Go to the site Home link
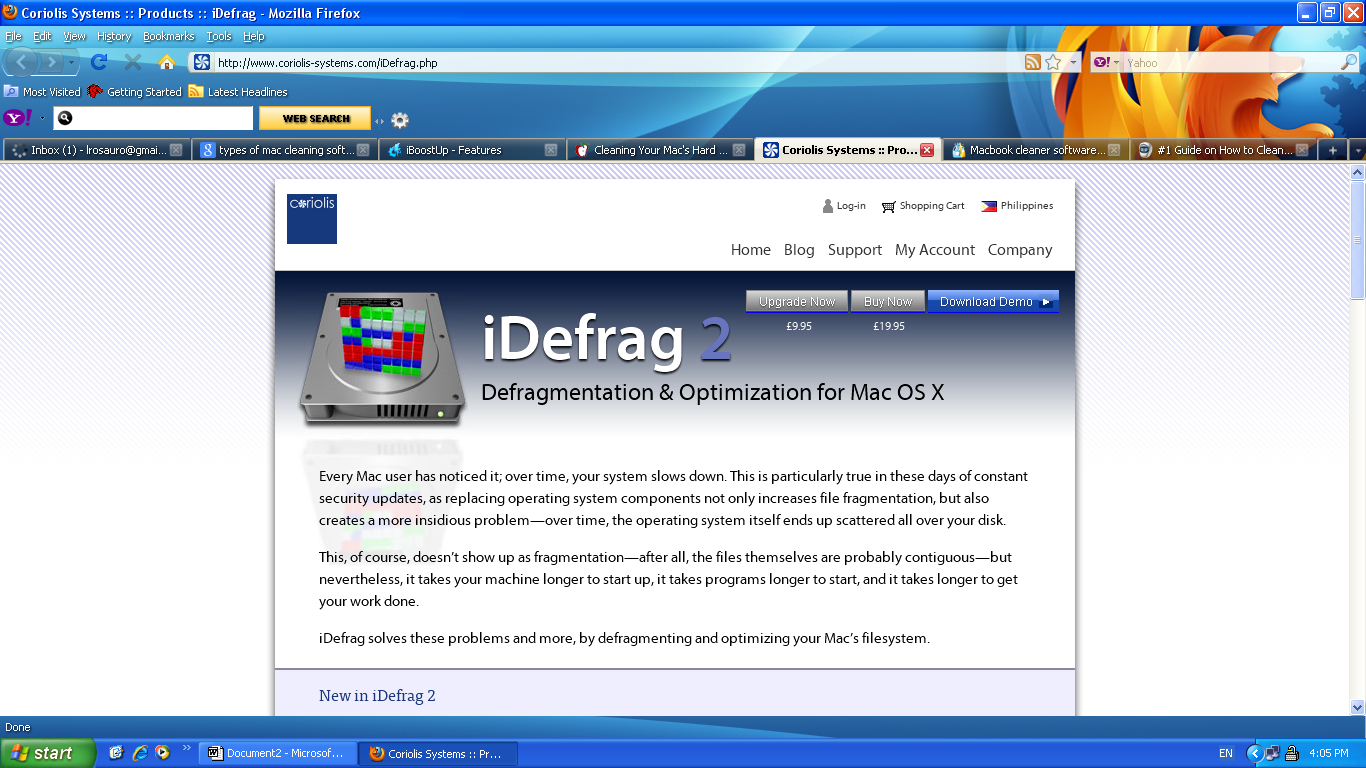 tap(751, 250)
